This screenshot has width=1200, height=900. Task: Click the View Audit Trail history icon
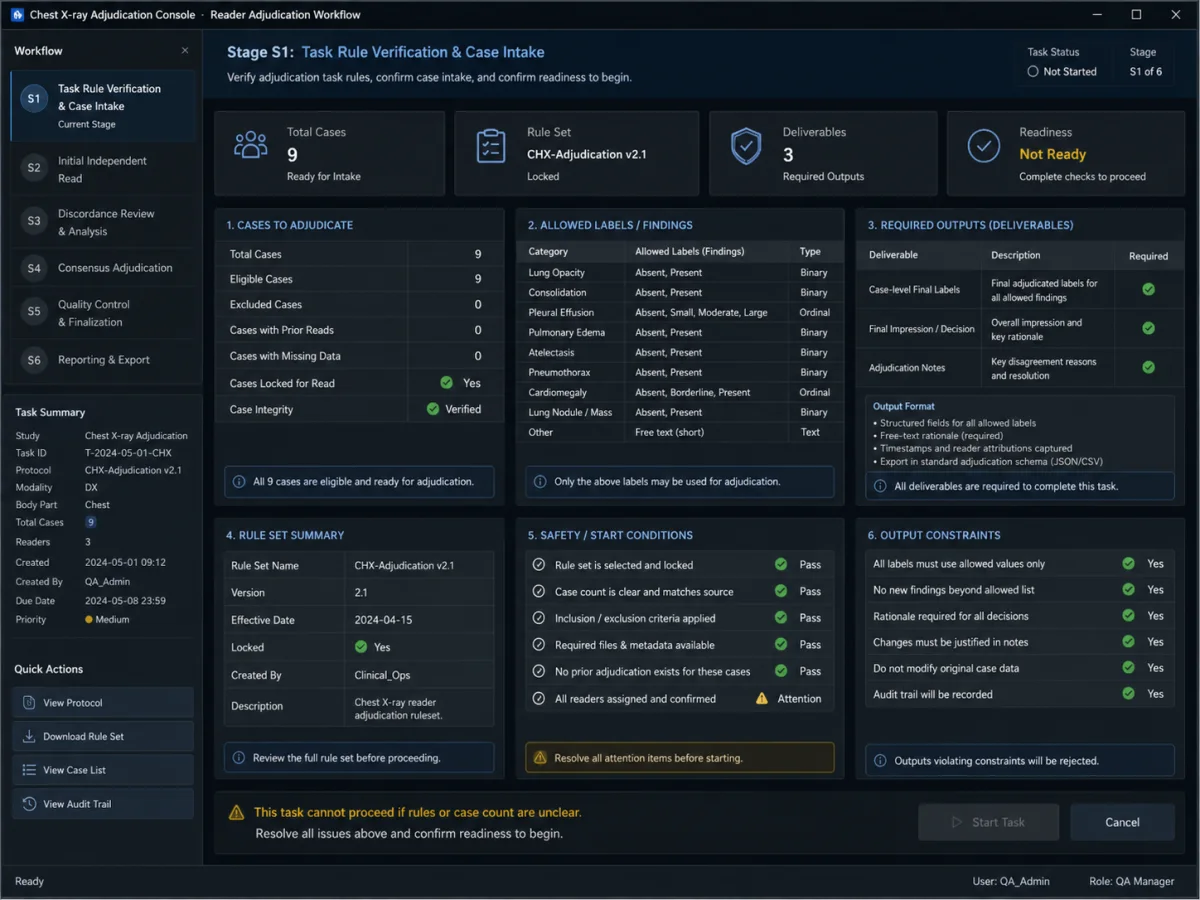[29, 804]
